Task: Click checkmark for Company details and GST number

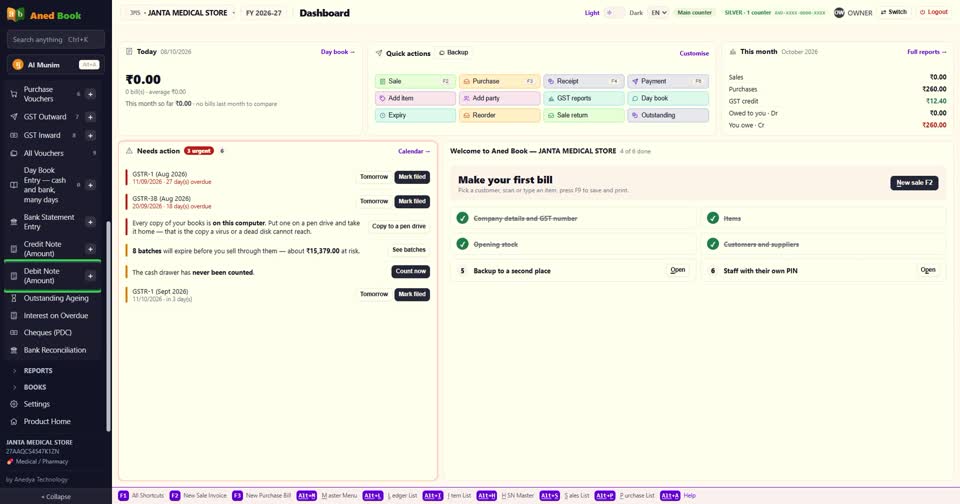Action: point(462,218)
